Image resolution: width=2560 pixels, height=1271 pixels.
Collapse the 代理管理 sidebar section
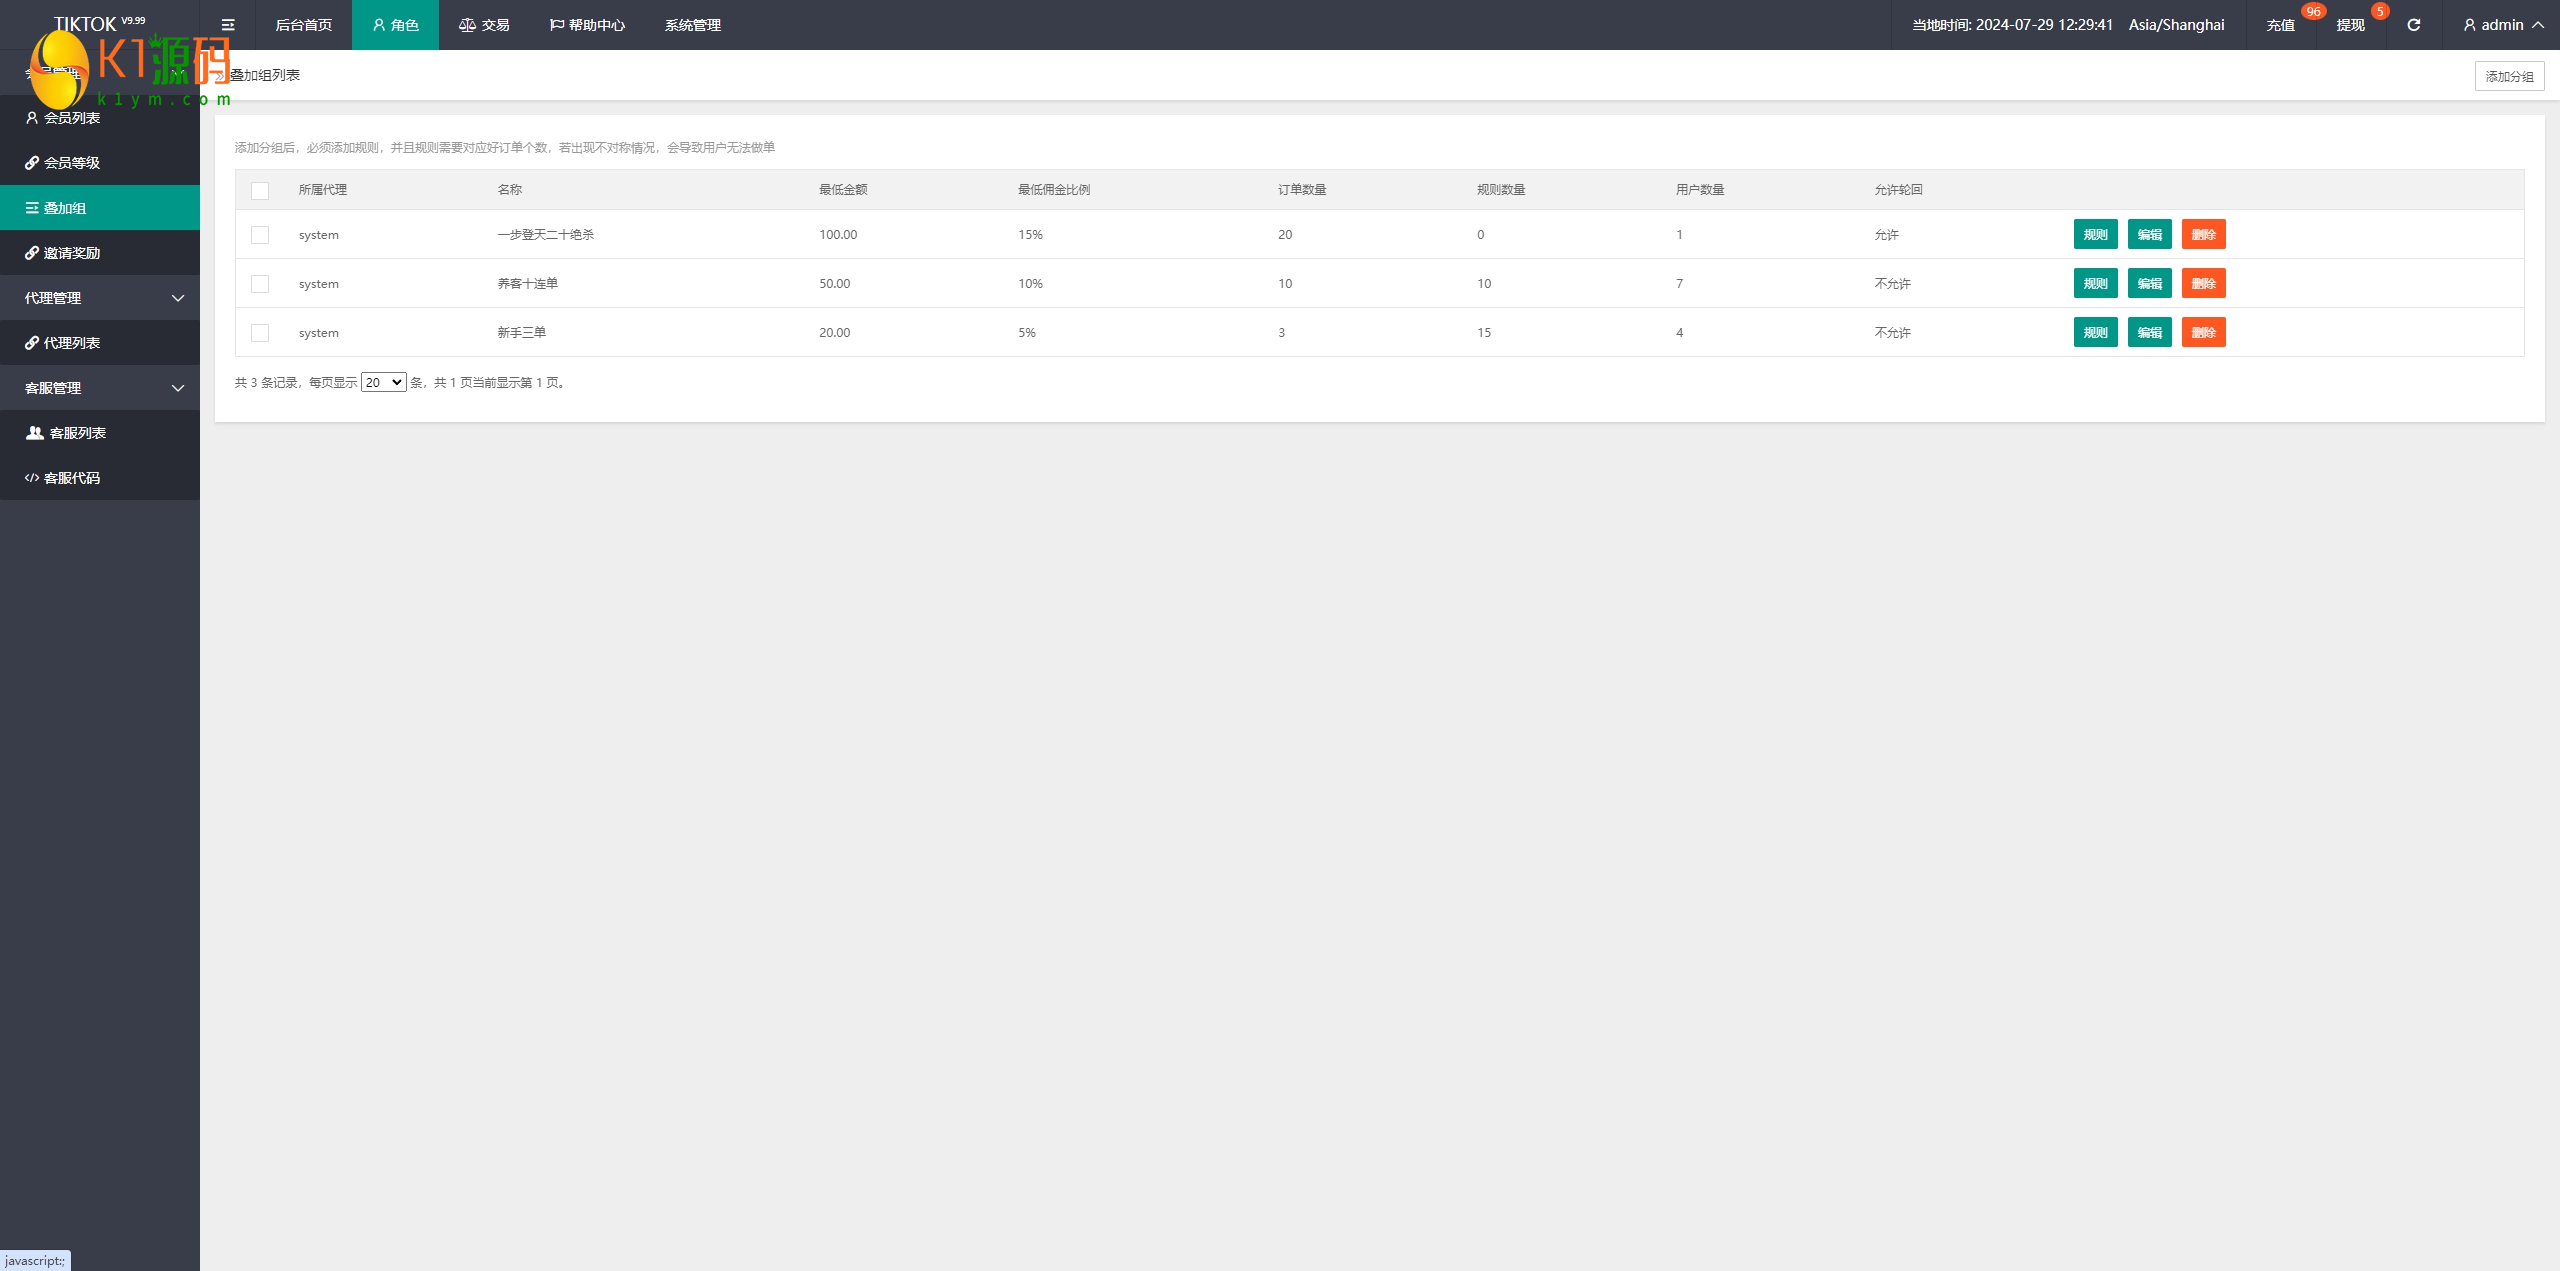pyautogui.click(x=100, y=298)
